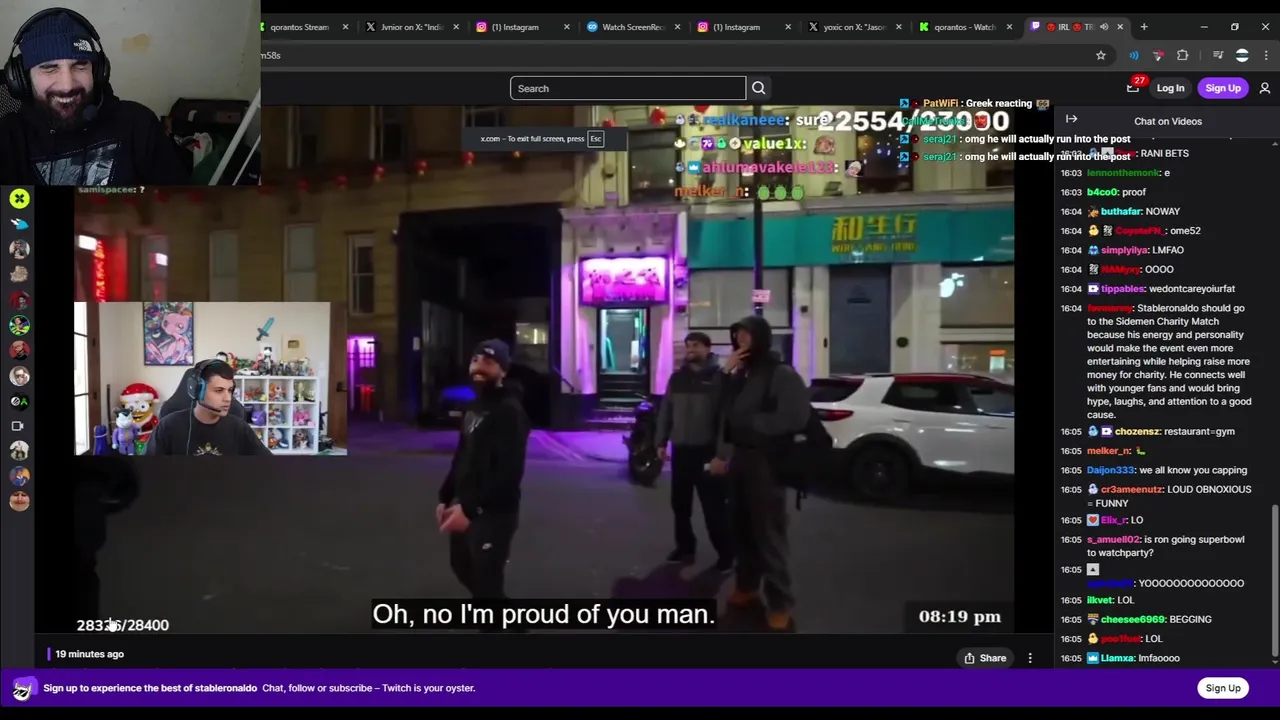This screenshot has height=720, width=1280.
Task: Open notifications showing the 27 badge
Action: (x=1133, y=88)
